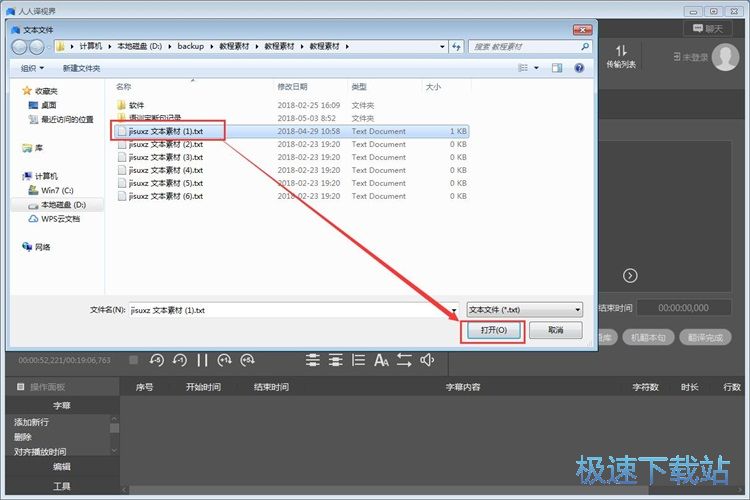Pause the video playback
The width and height of the screenshot is (750, 500).
[x=202, y=360]
